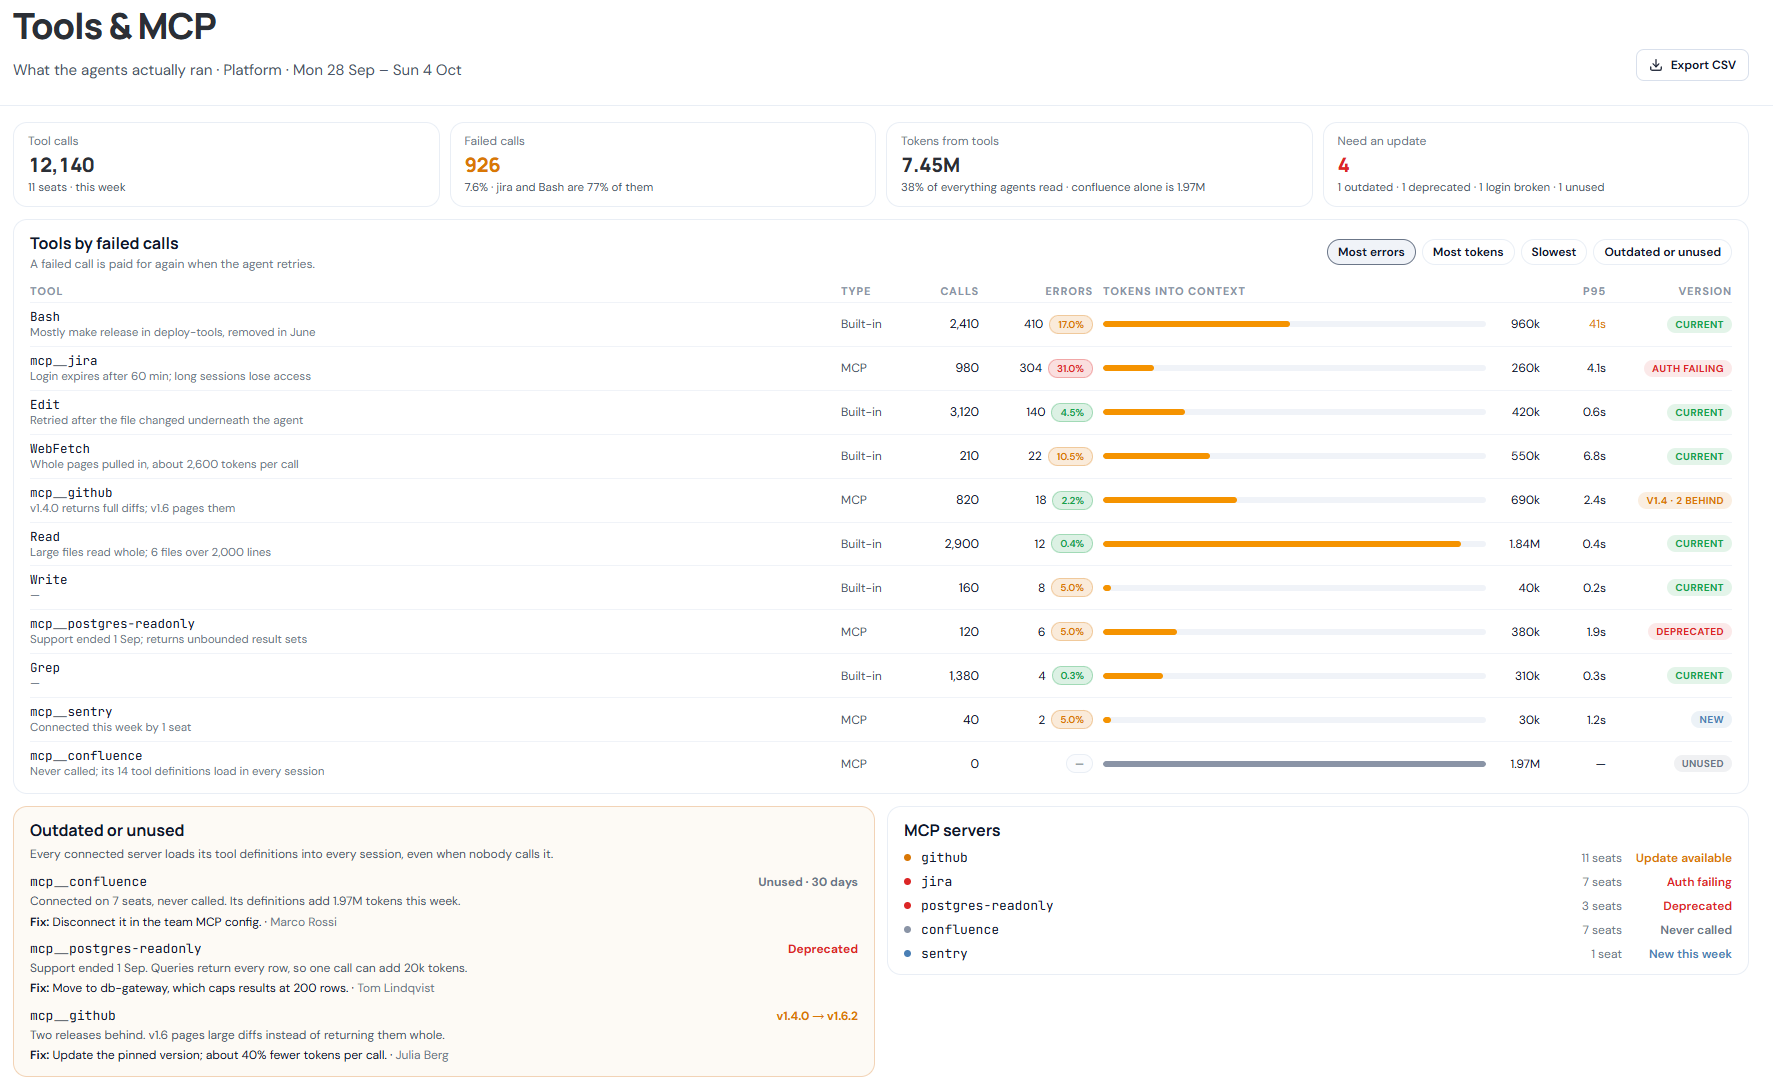Open the Need an update summary card
The image size is (1773, 1080).
pos(1535,165)
